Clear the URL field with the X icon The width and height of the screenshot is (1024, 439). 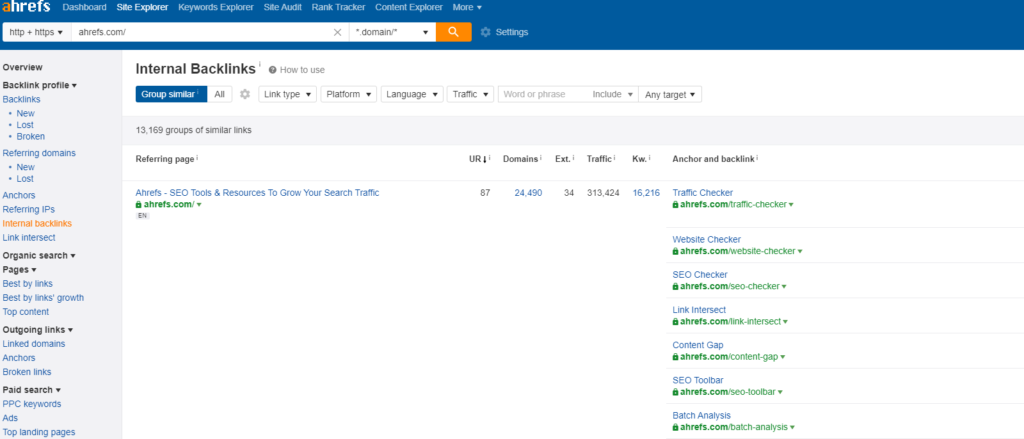tap(338, 32)
